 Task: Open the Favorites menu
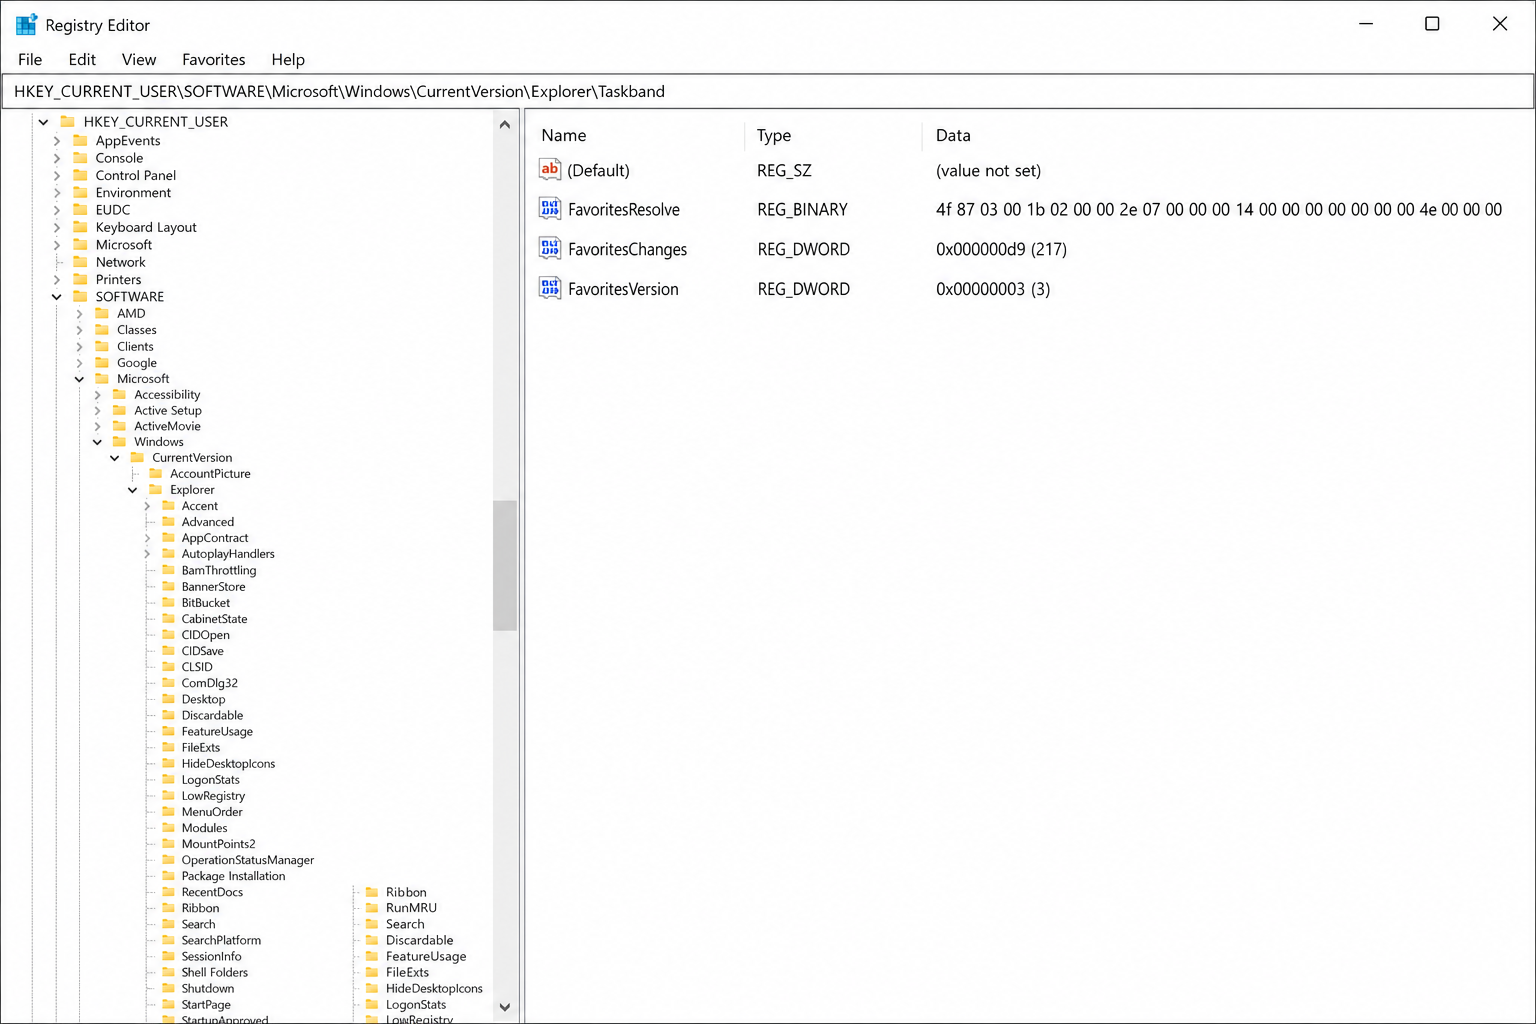[213, 59]
